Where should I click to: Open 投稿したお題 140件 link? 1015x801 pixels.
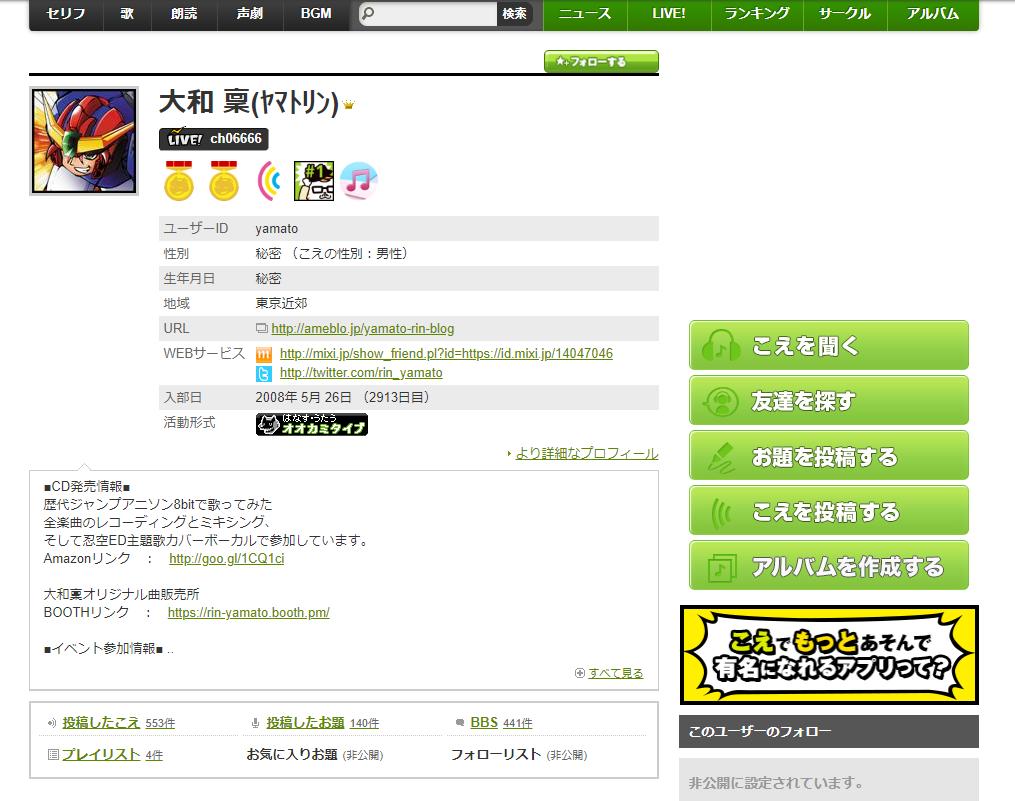click(x=322, y=723)
